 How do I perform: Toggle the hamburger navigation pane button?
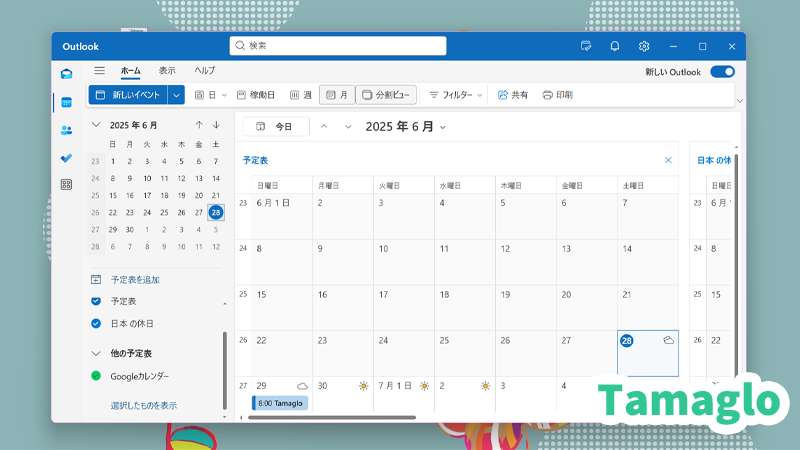pyautogui.click(x=99, y=70)
